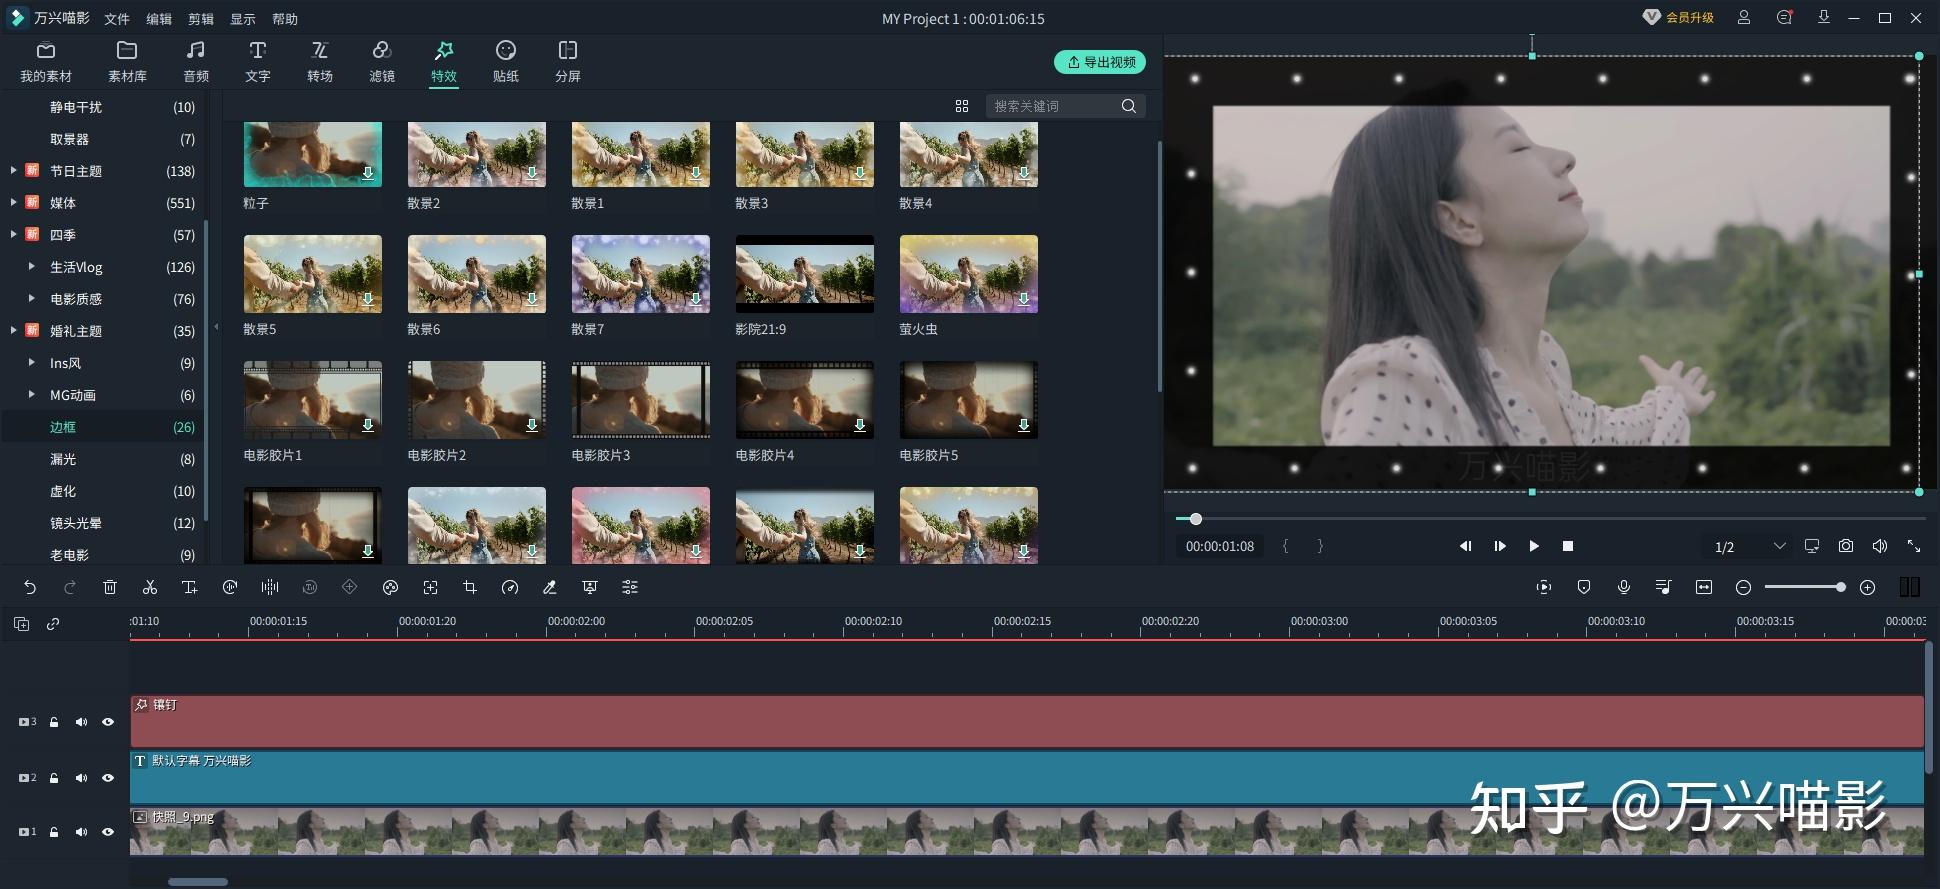Click the timeline horizontal scrollbar

coord(198,882)
